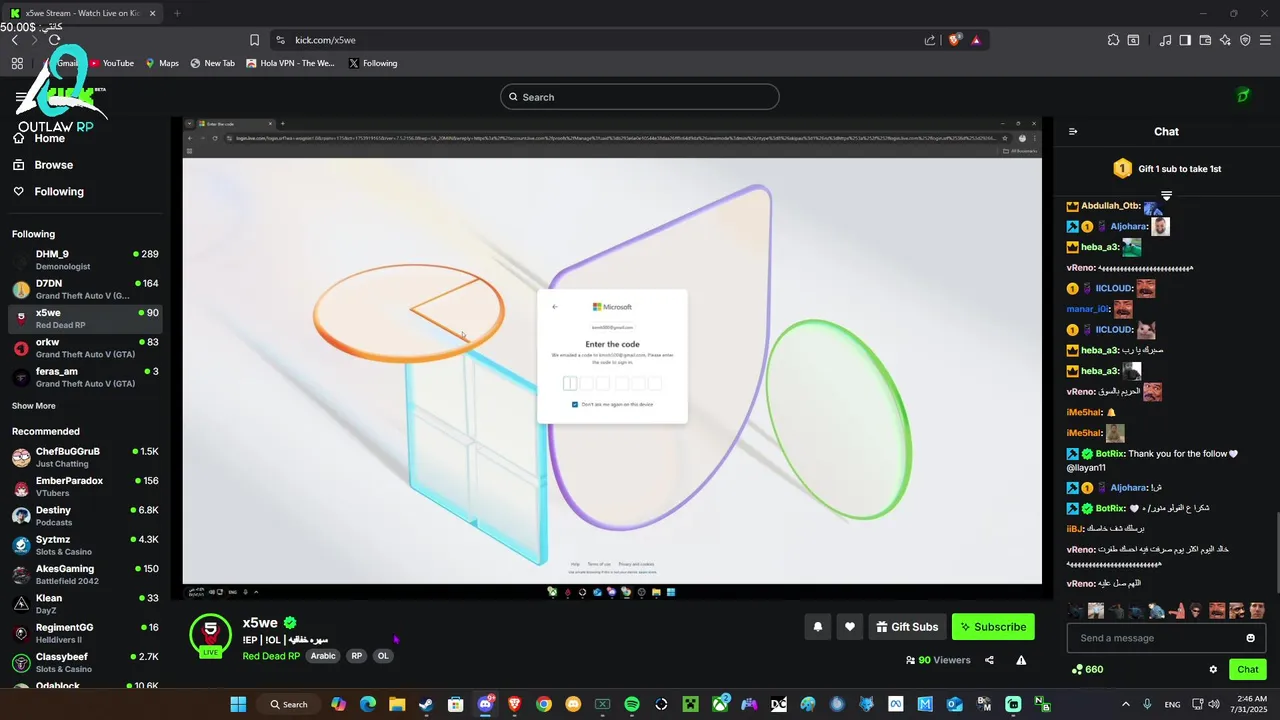1280x720 pixels.
Task: Click the Brave Shields lion icon
Action: point(955,40)
